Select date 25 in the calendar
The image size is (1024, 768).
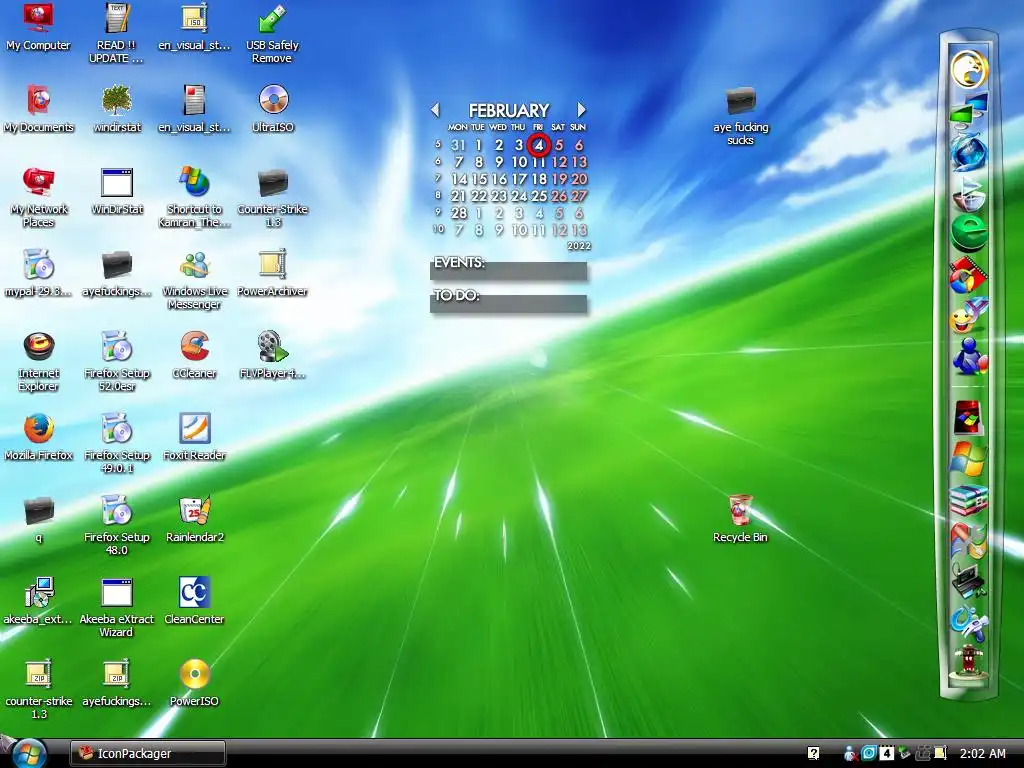(539, 196)
